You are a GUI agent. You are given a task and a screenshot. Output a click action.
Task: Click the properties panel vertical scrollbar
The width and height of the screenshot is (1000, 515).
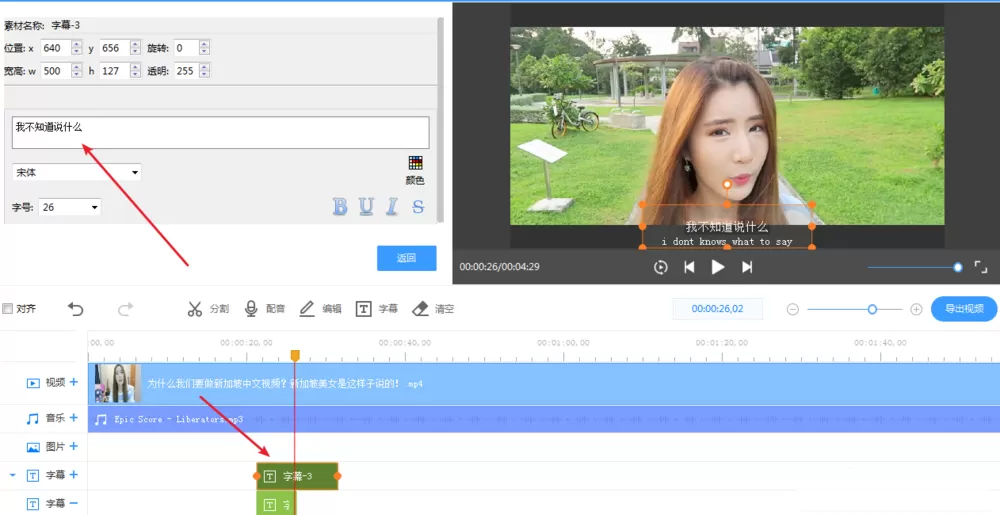click(441, 120)
